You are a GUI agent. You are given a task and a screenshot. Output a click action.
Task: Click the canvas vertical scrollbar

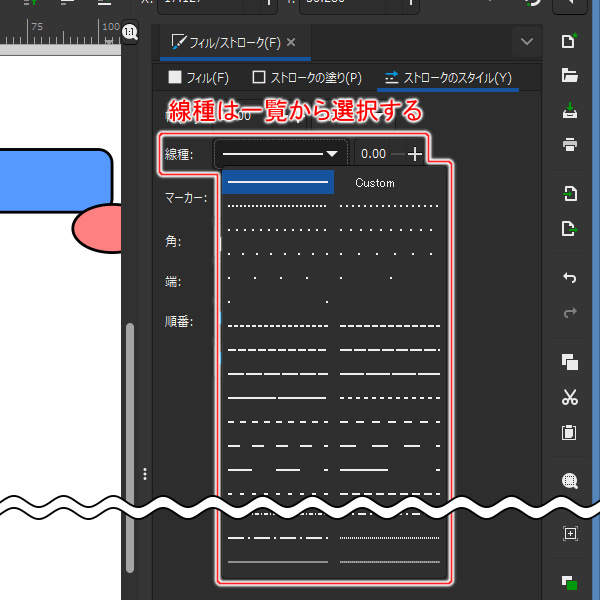pos(130,448)
